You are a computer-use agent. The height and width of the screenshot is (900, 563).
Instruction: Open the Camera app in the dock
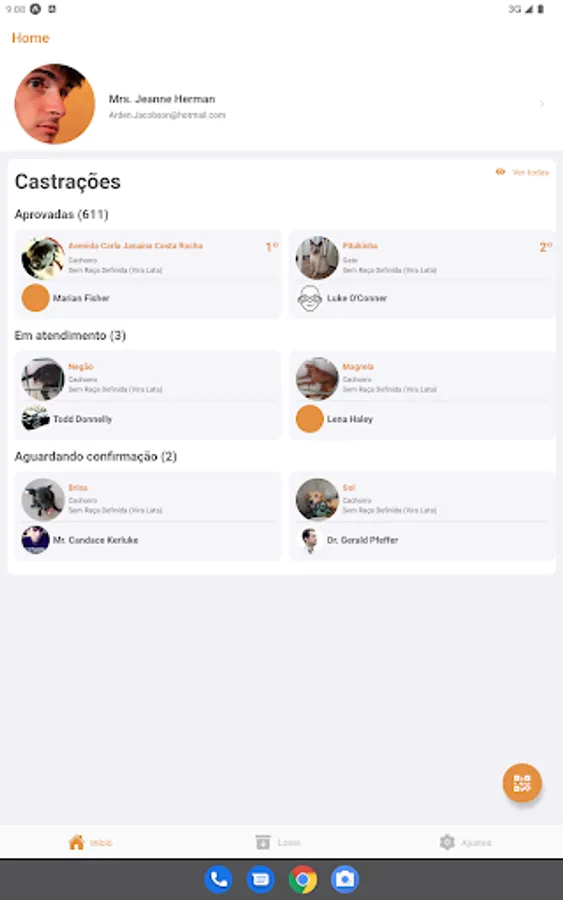point(345,879)
